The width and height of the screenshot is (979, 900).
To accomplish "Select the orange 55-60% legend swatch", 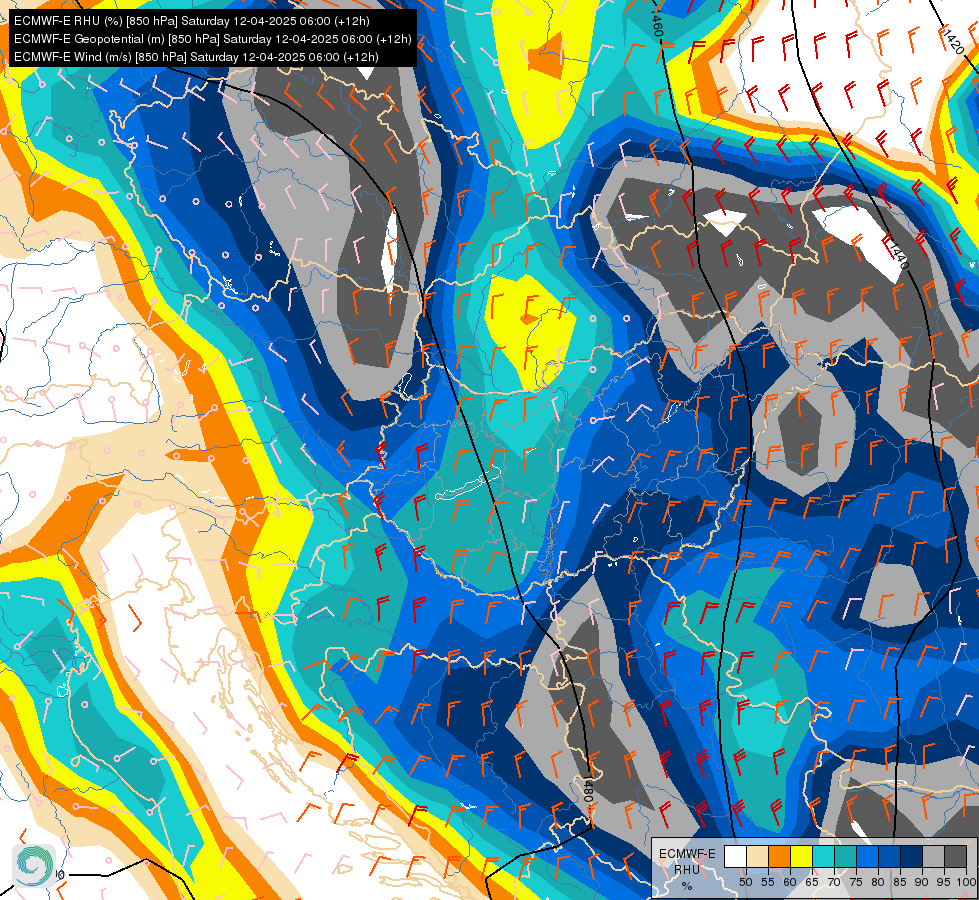I will pyautogui.click(x=780, y=856).
